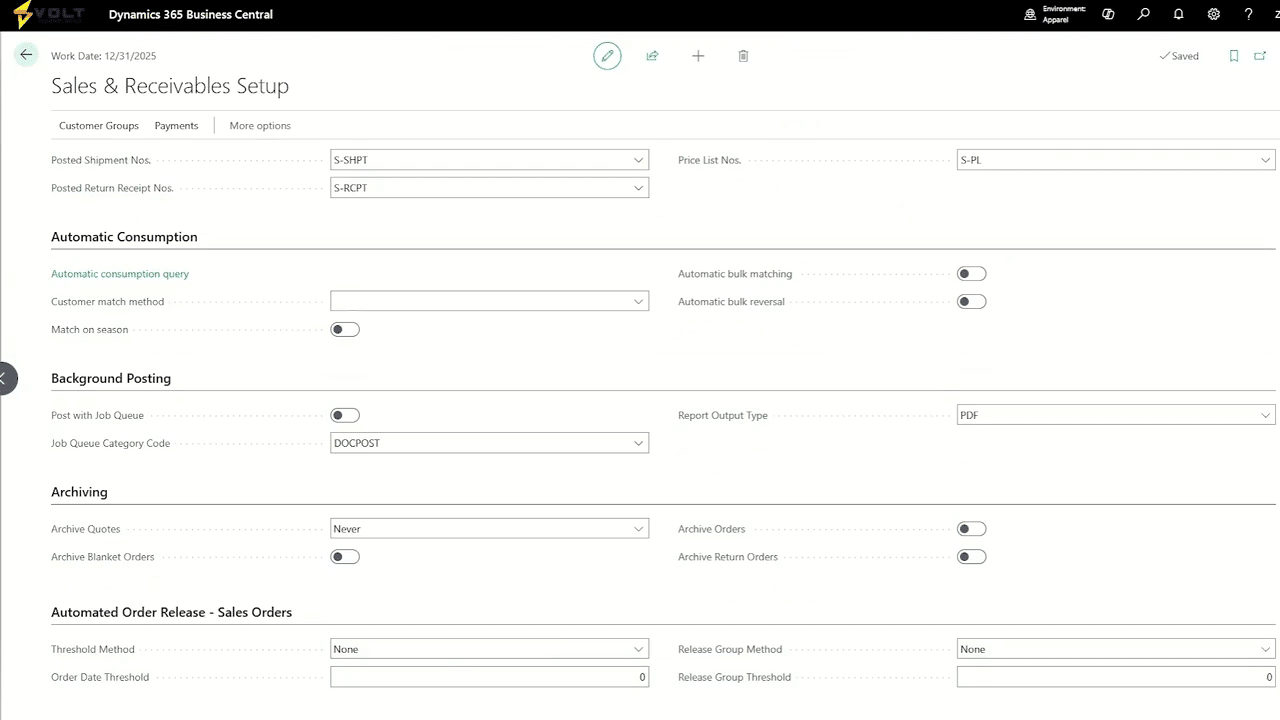Toggle Archive Return Orders switch
The width and height of the screenshot is (1280, 720).
972,556
